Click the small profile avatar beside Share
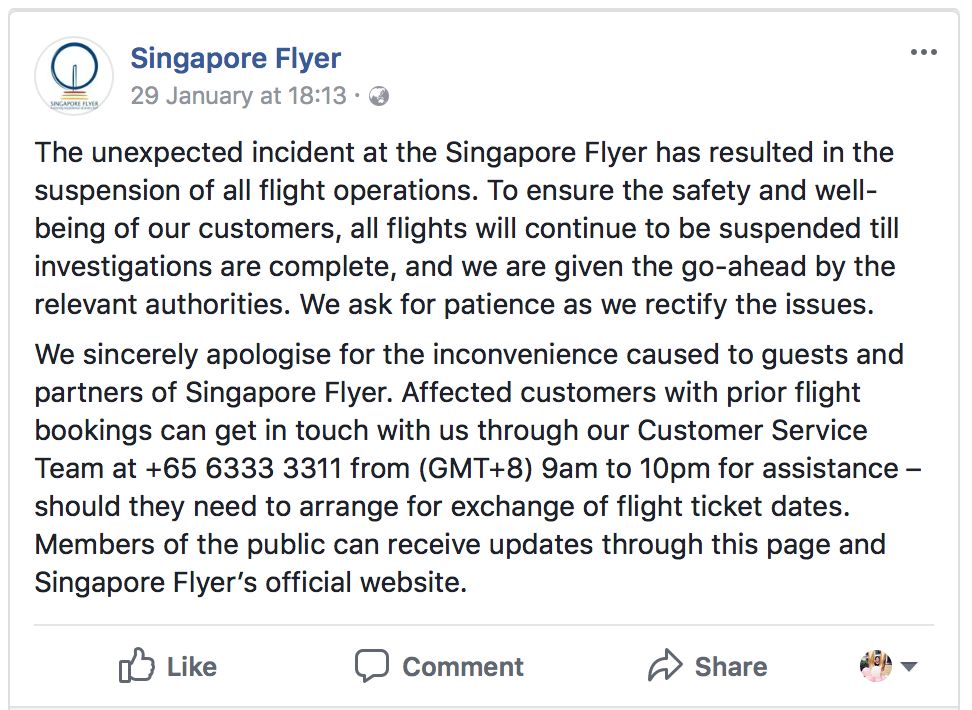 (875, 666)
